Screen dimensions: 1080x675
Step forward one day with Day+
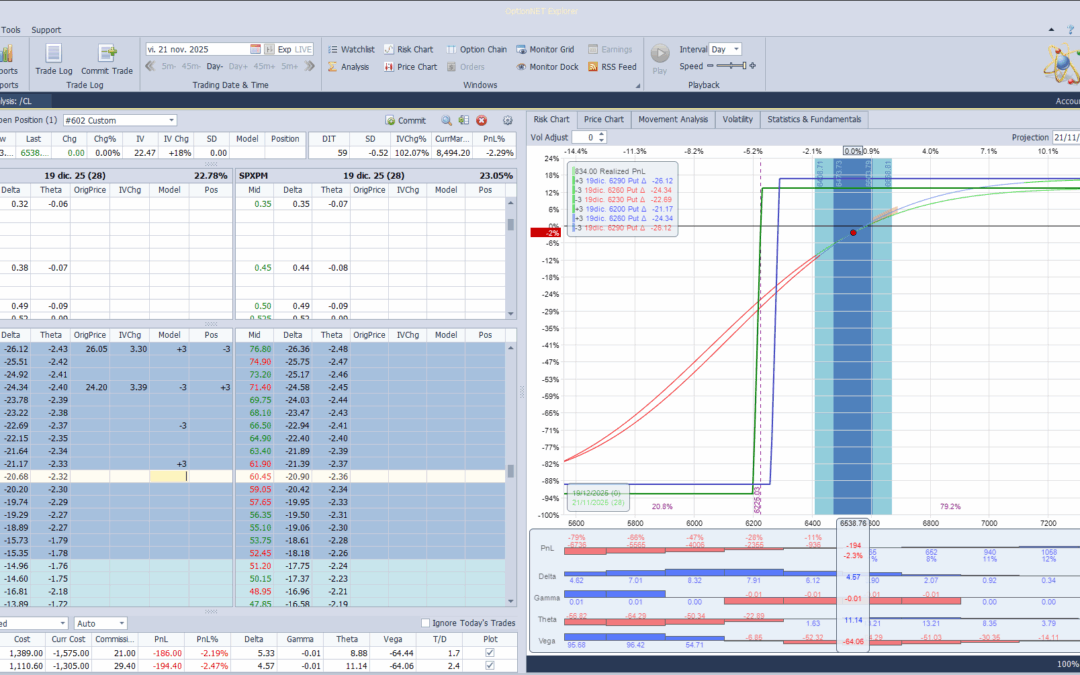[238, 66]
